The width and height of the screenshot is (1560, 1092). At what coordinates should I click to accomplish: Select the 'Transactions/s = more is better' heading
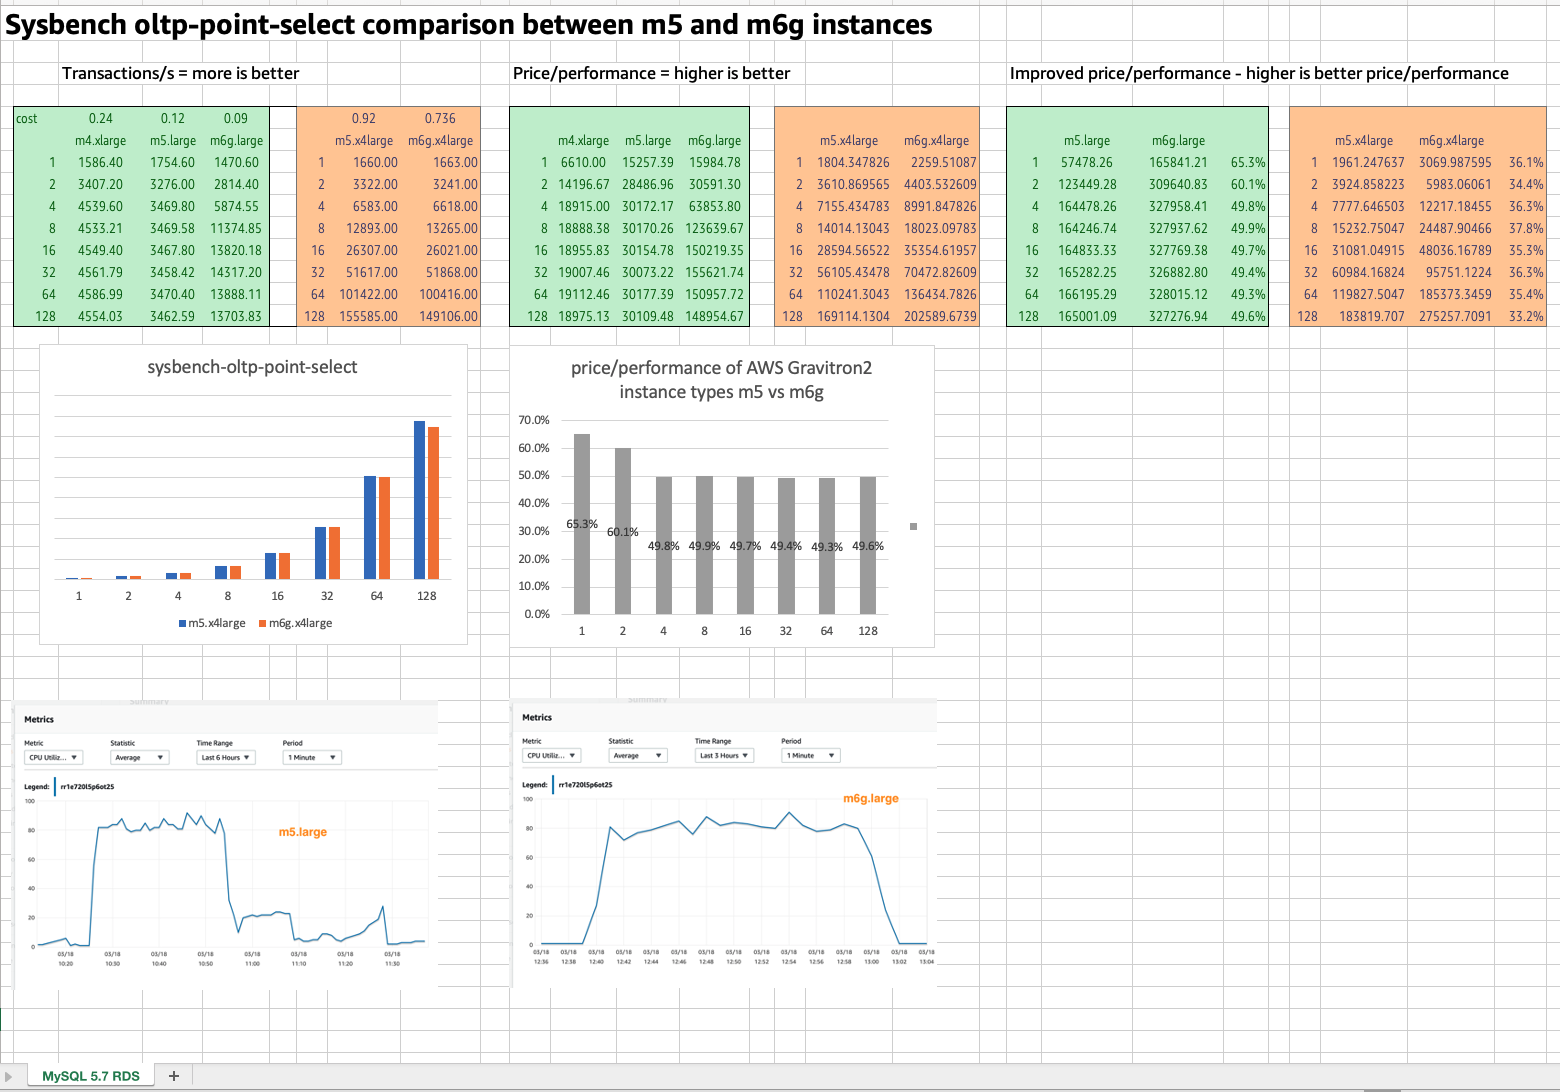pyautogui.click(x=180, y=73)
